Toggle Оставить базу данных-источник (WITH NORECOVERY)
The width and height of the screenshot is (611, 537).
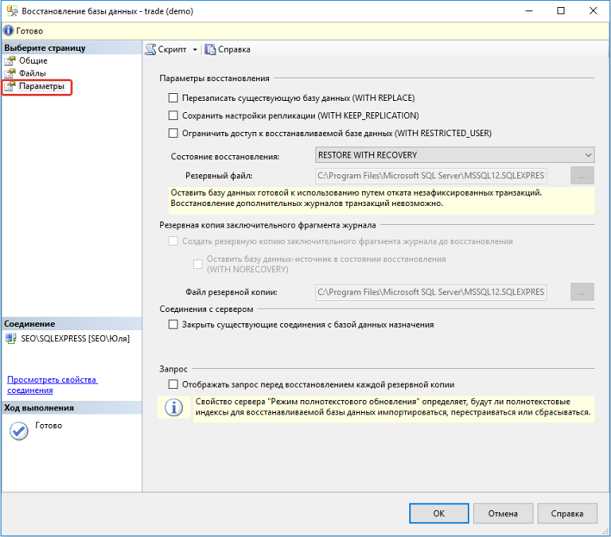(x=198, y=264)
